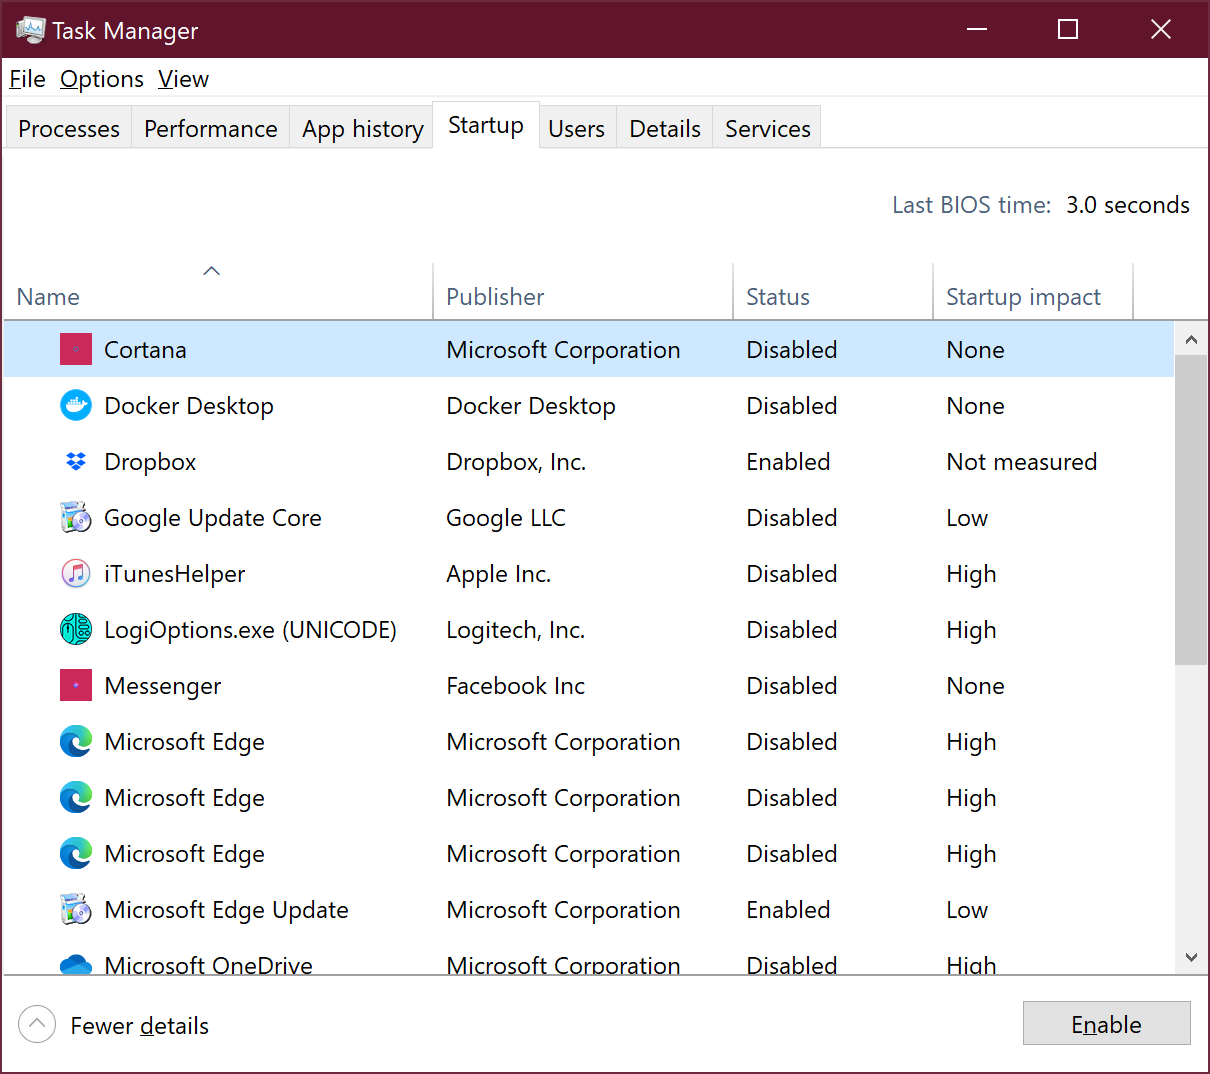Screen dimensions: 1210x1074
Task: Select the Cortana row name
Action: tap(145, 350)
